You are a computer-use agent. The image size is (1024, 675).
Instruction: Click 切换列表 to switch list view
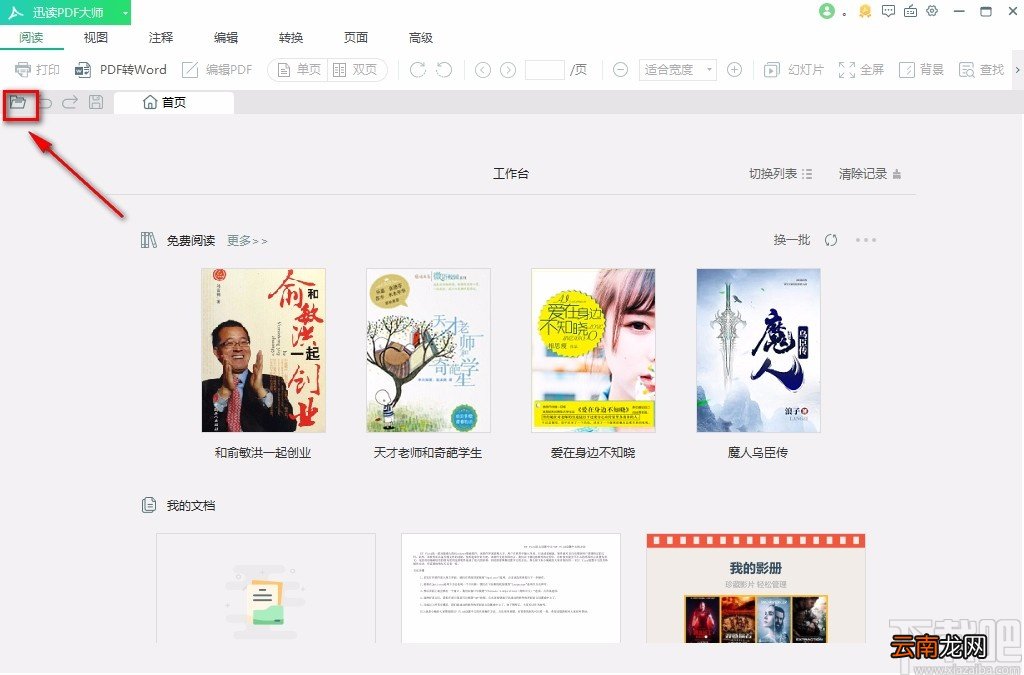coord(780,174)
